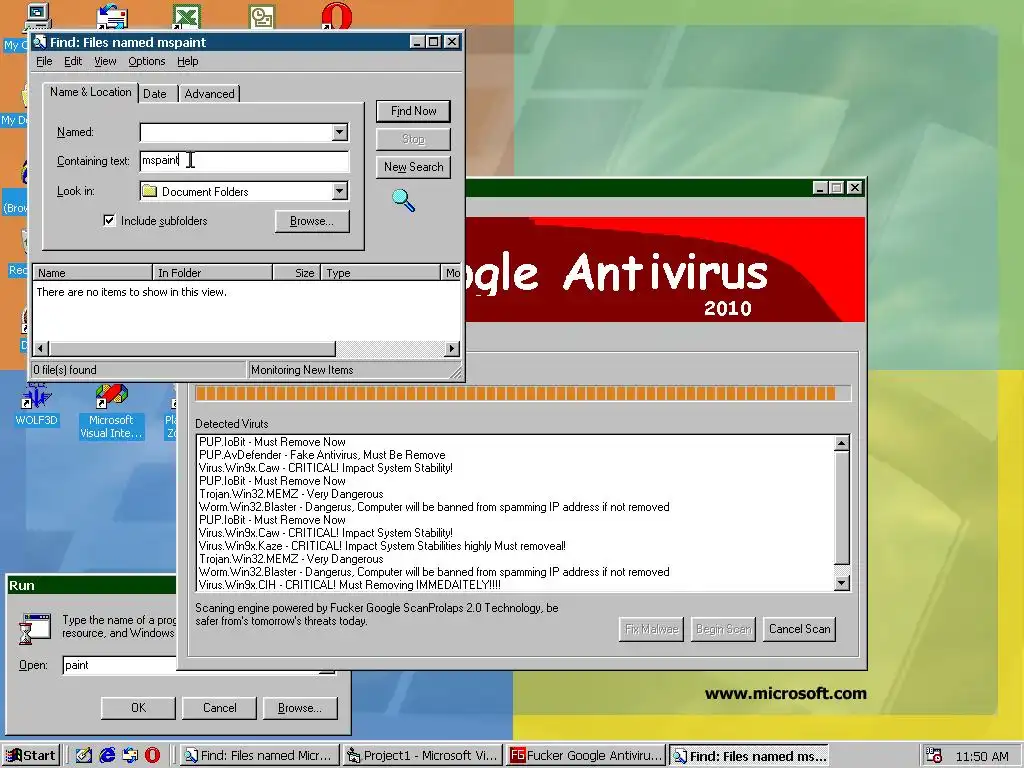The height and width of the screenshot is (768, 1024).
Task: Launch Outlook Express from quick launch
Action: coord(129,756)
